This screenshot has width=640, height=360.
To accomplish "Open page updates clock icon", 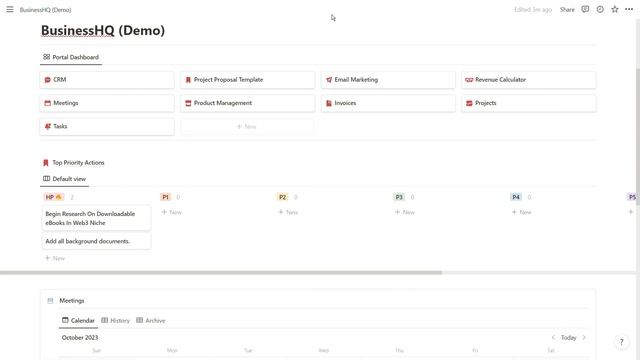I will click(600, 9).
